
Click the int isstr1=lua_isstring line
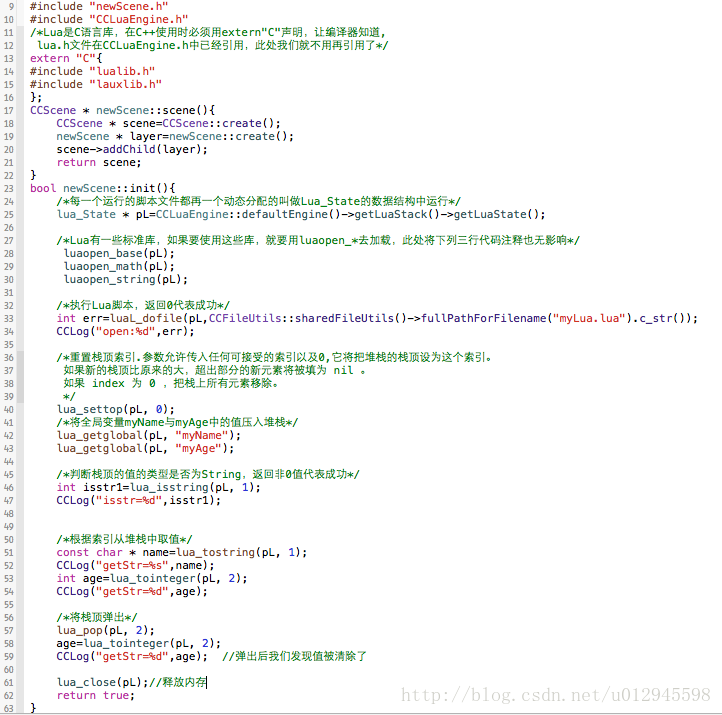(x=158, y=488)
